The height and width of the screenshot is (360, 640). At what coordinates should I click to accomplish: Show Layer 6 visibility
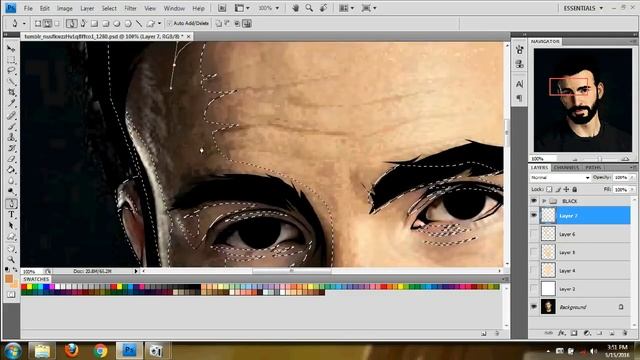[x=533, y=234]
